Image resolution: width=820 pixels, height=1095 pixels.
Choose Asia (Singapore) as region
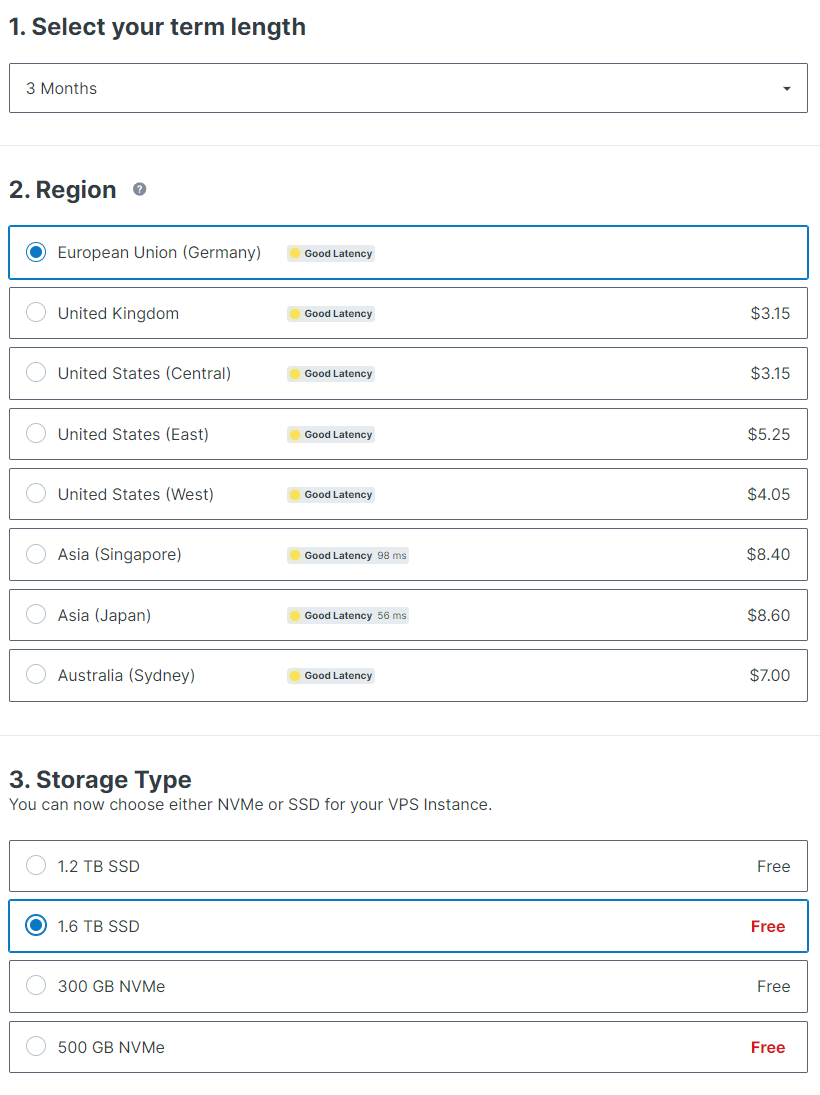[x=36, y=554]
